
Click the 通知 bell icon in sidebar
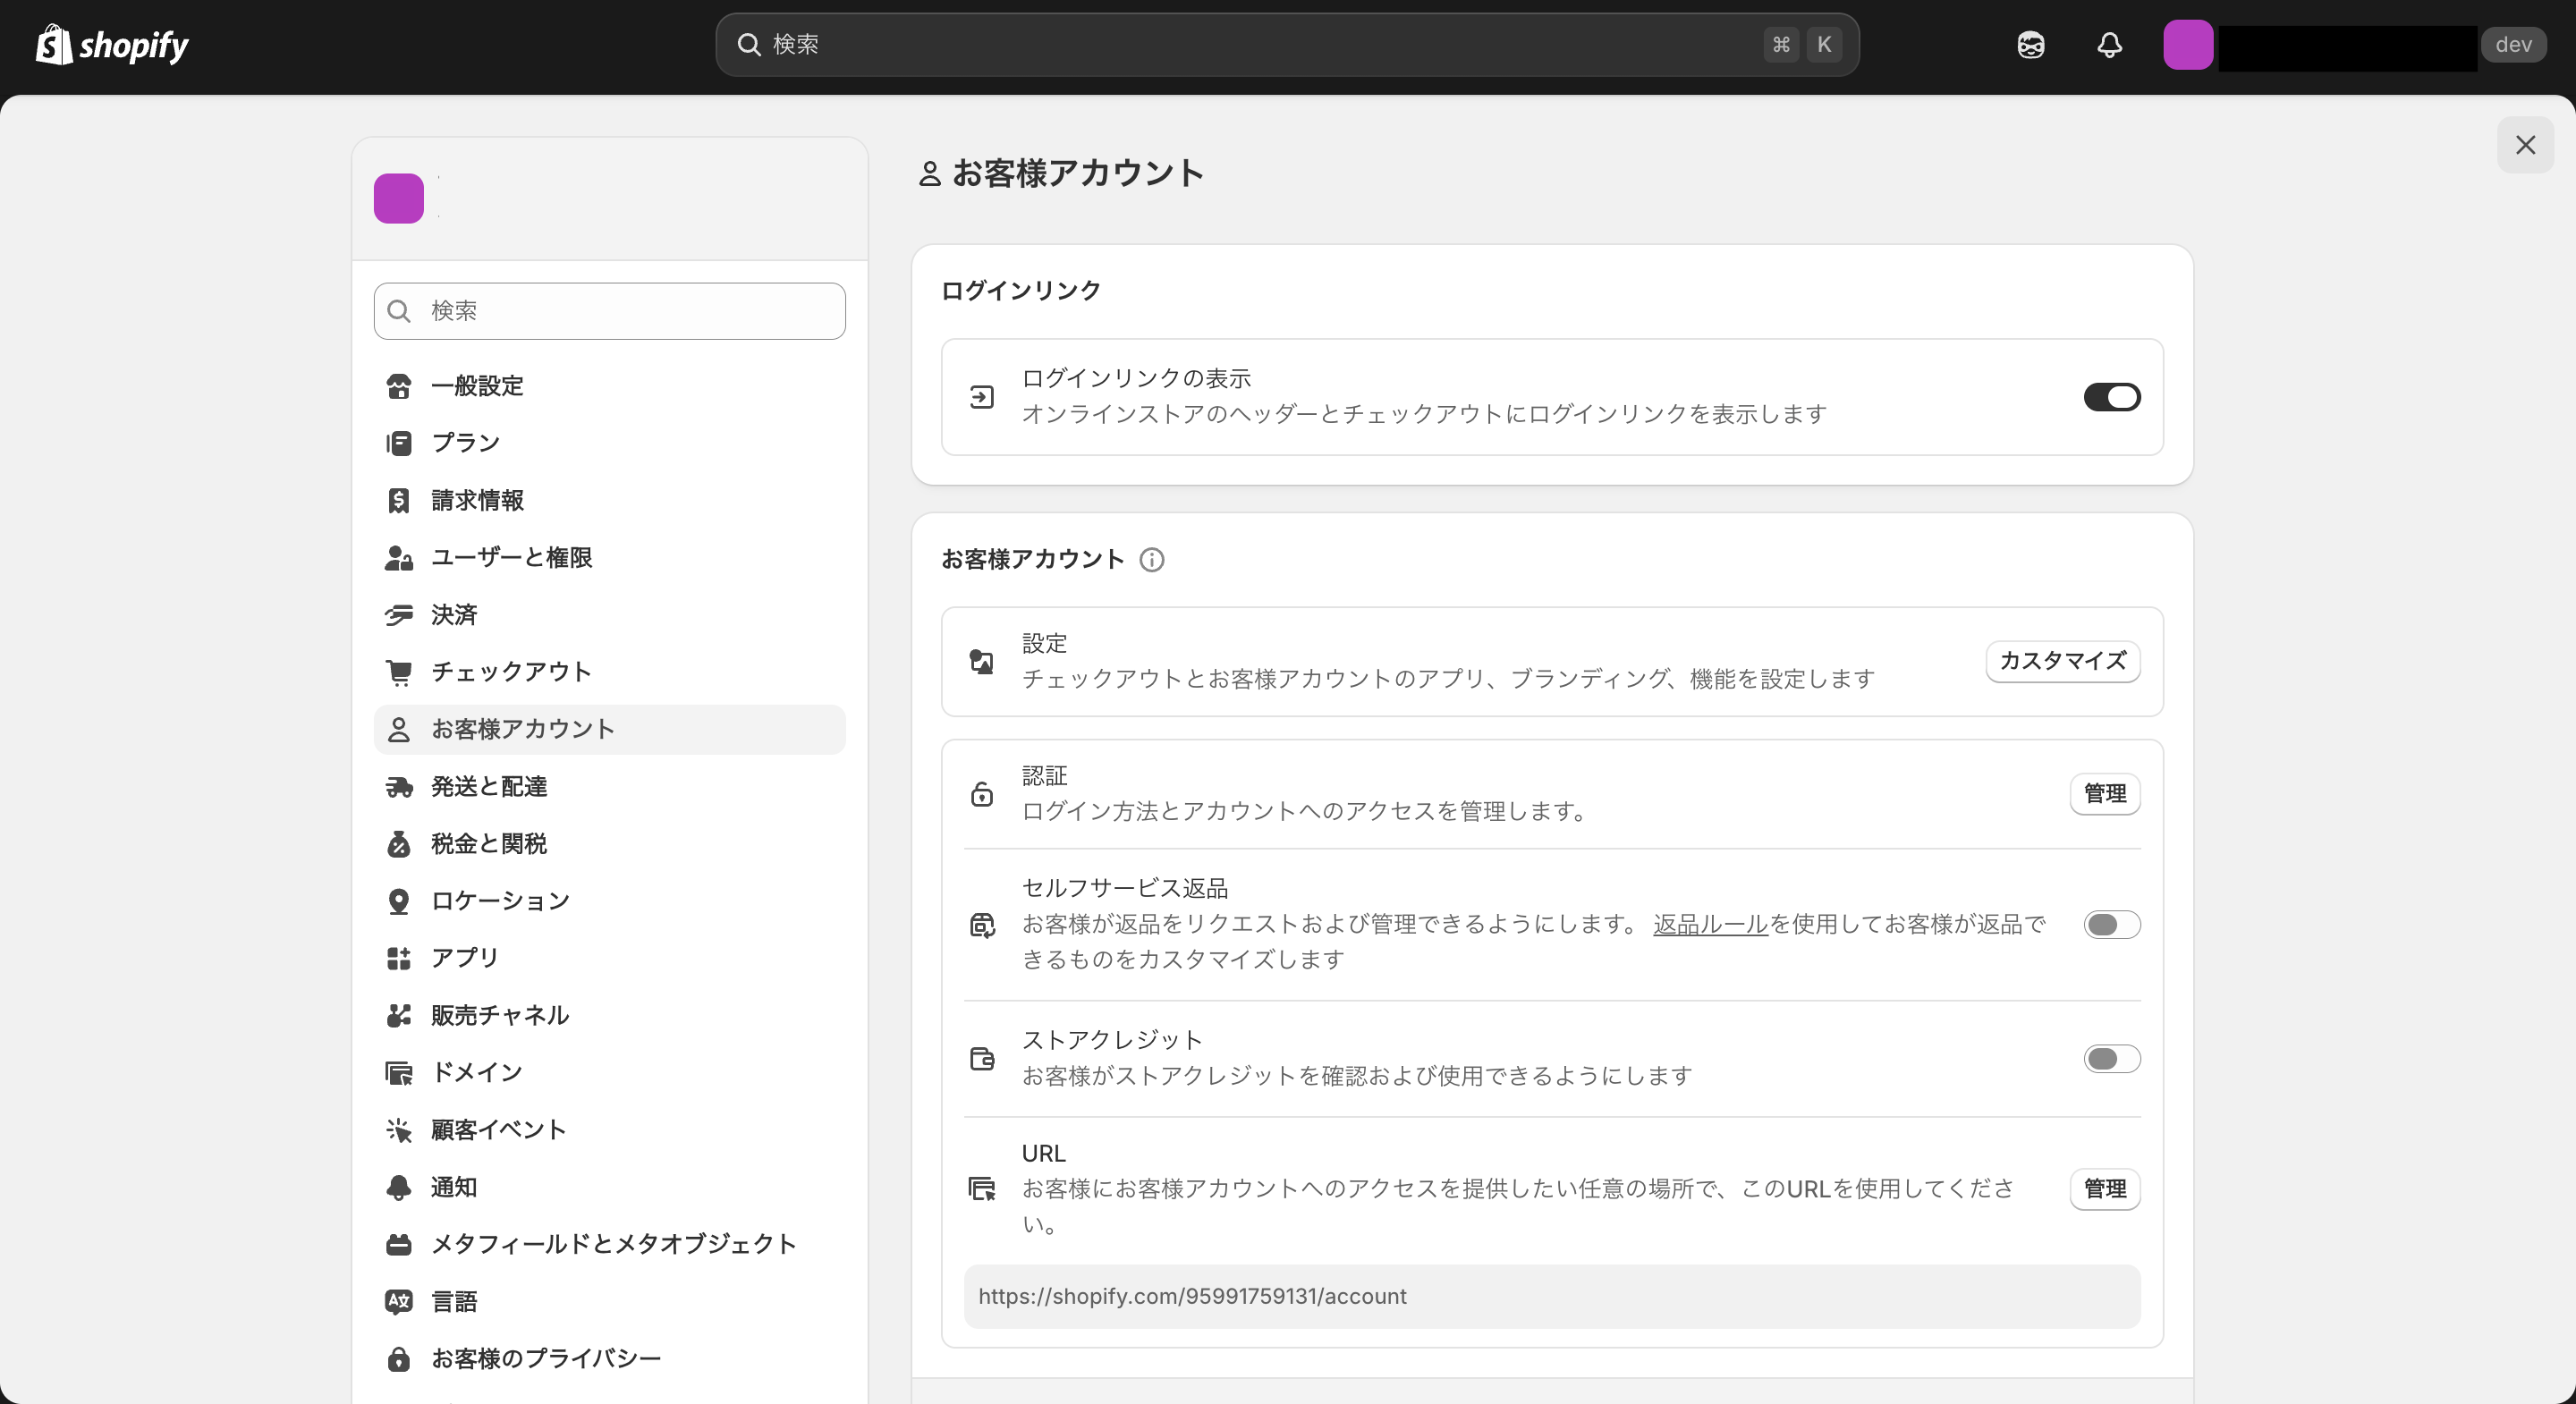point(399,1186)
